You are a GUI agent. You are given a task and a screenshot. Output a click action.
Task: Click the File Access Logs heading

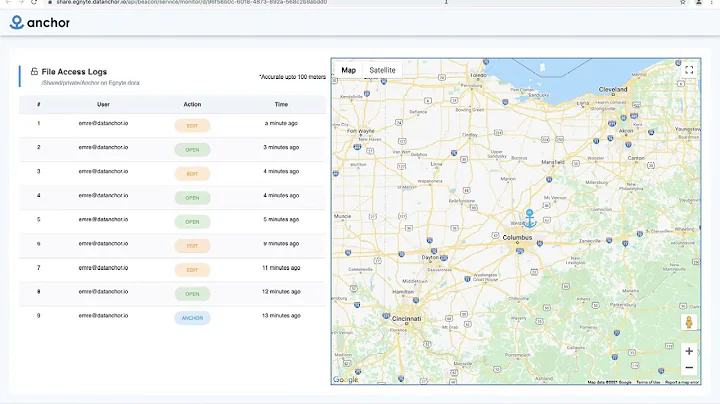coord(74,72)
